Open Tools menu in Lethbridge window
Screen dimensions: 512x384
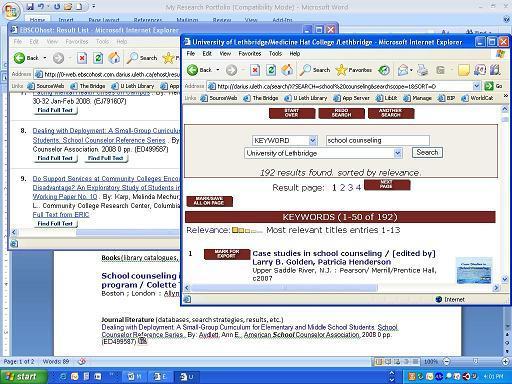point(275,53)
